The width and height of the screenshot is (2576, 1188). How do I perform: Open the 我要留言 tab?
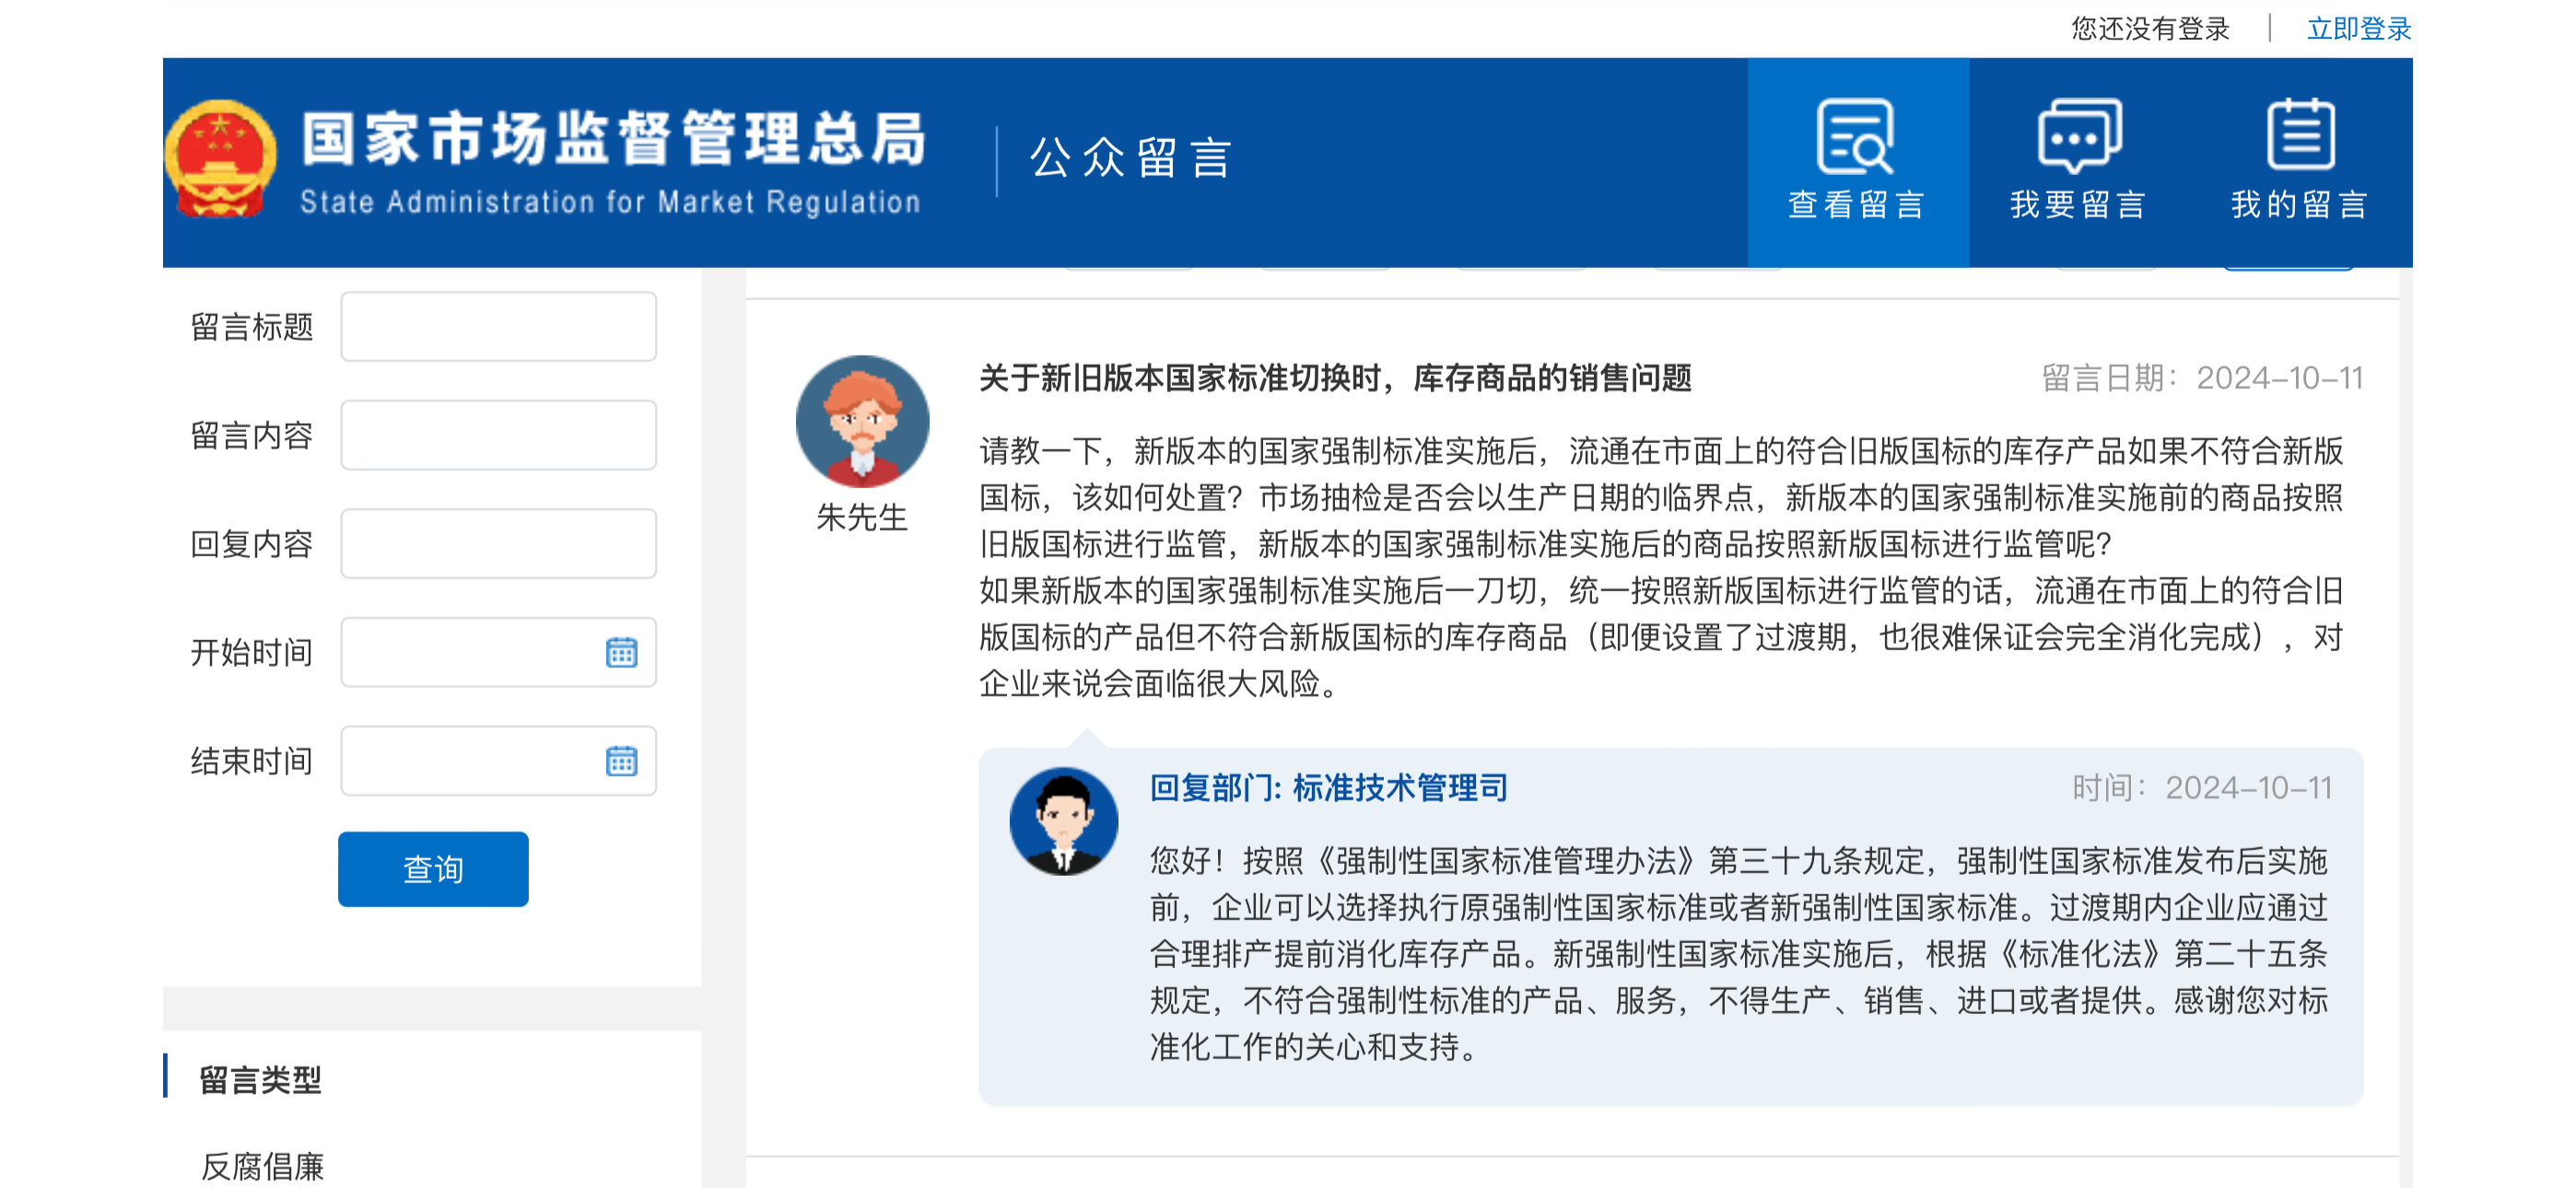point(2079,162)
